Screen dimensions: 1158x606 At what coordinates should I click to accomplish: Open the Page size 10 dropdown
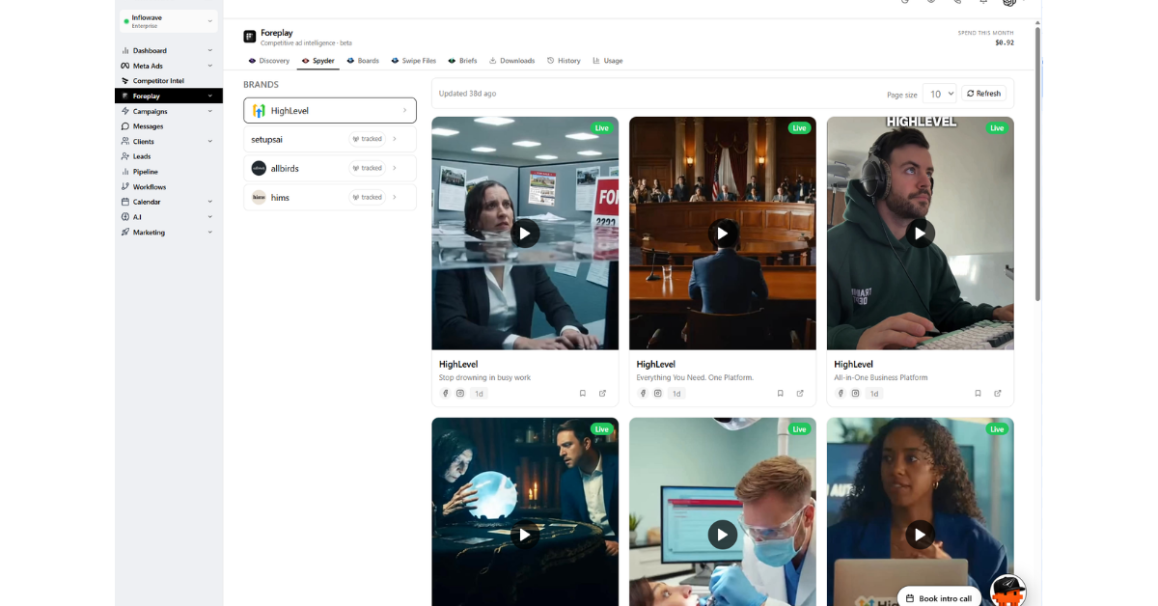939,94
